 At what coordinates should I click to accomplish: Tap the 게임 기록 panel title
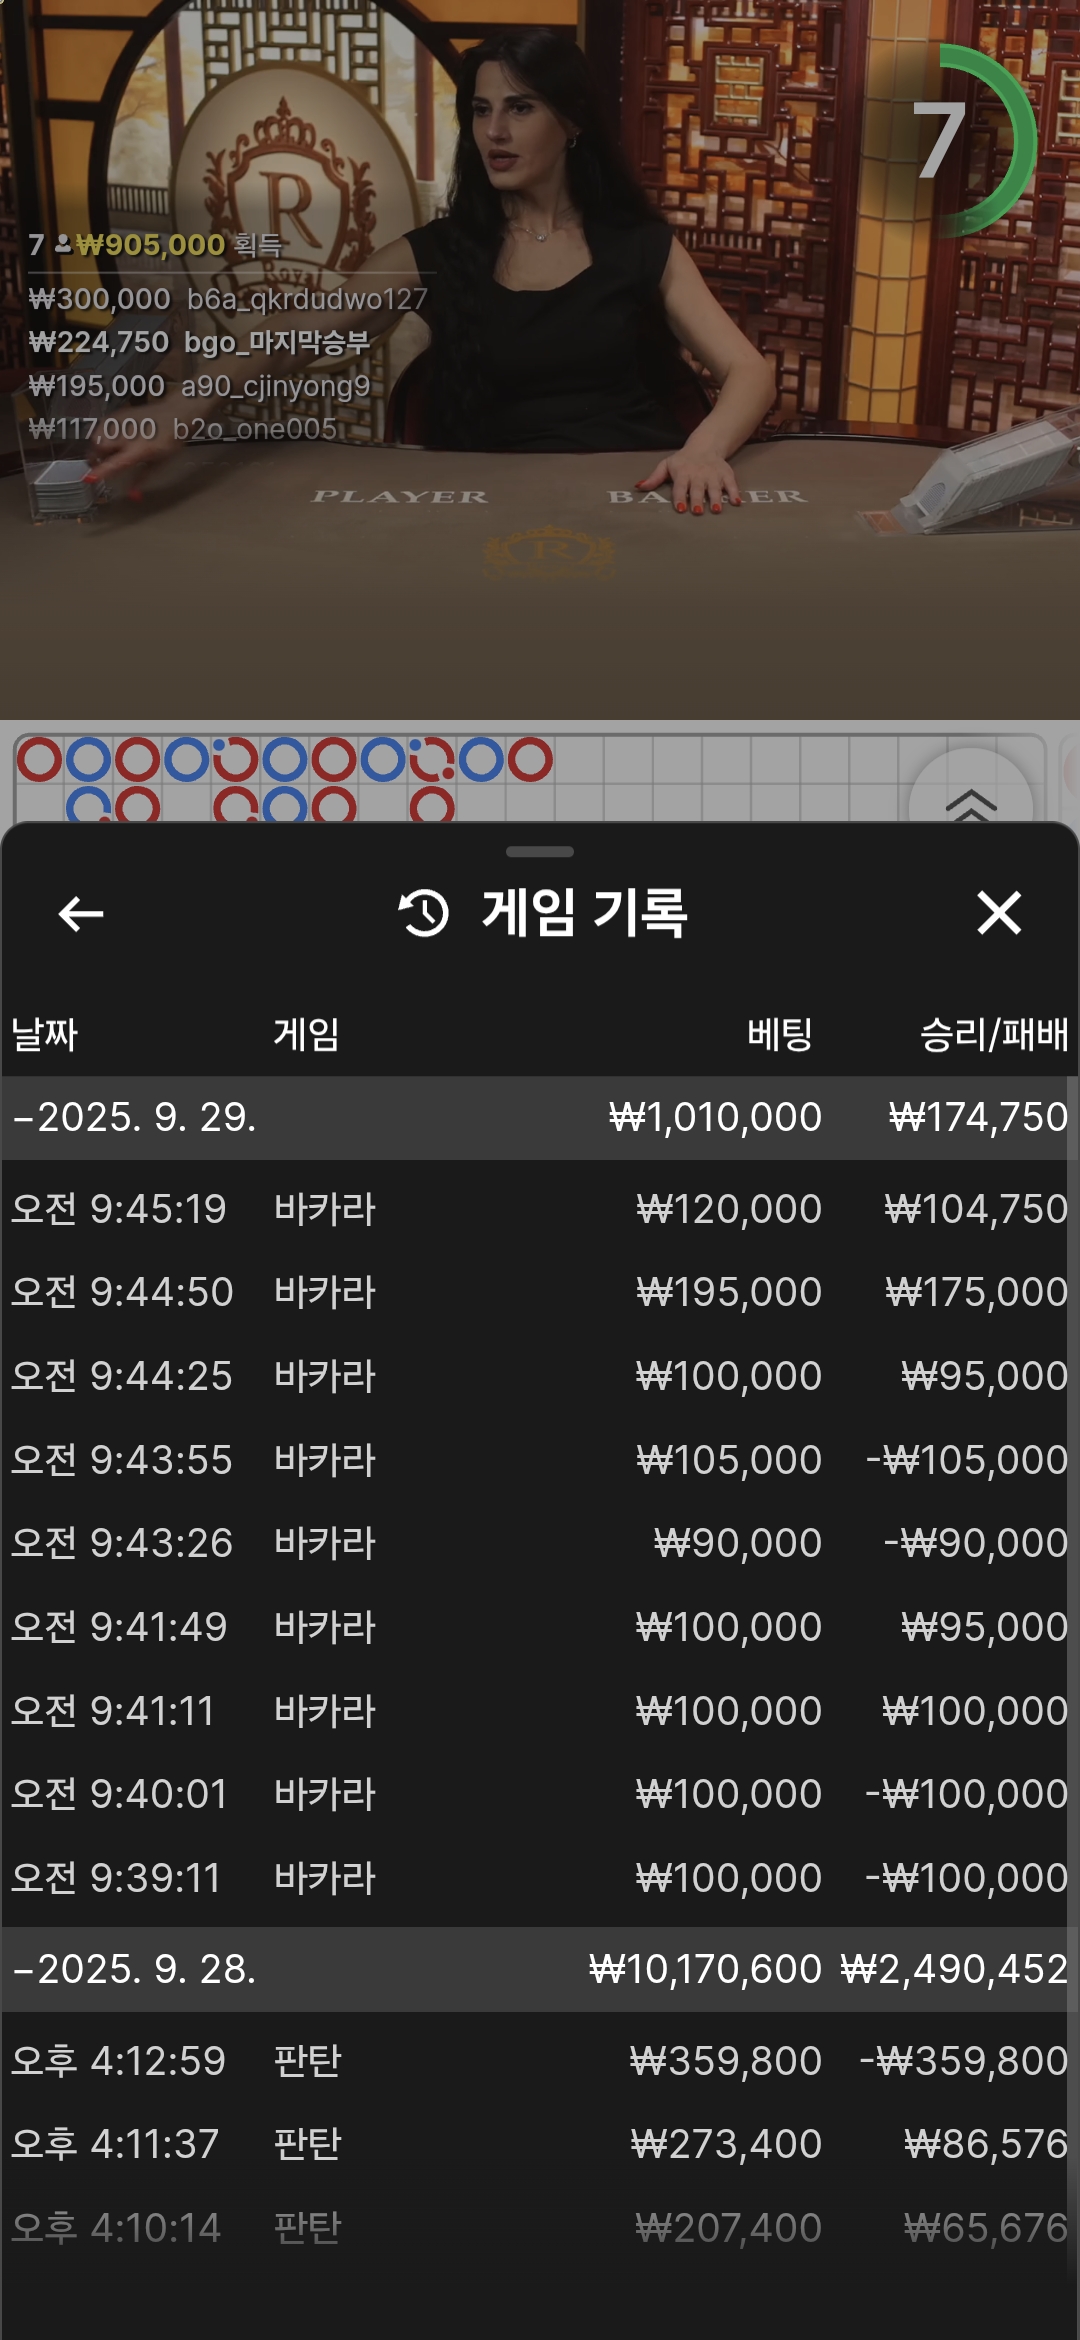click(x=584, y=913)
